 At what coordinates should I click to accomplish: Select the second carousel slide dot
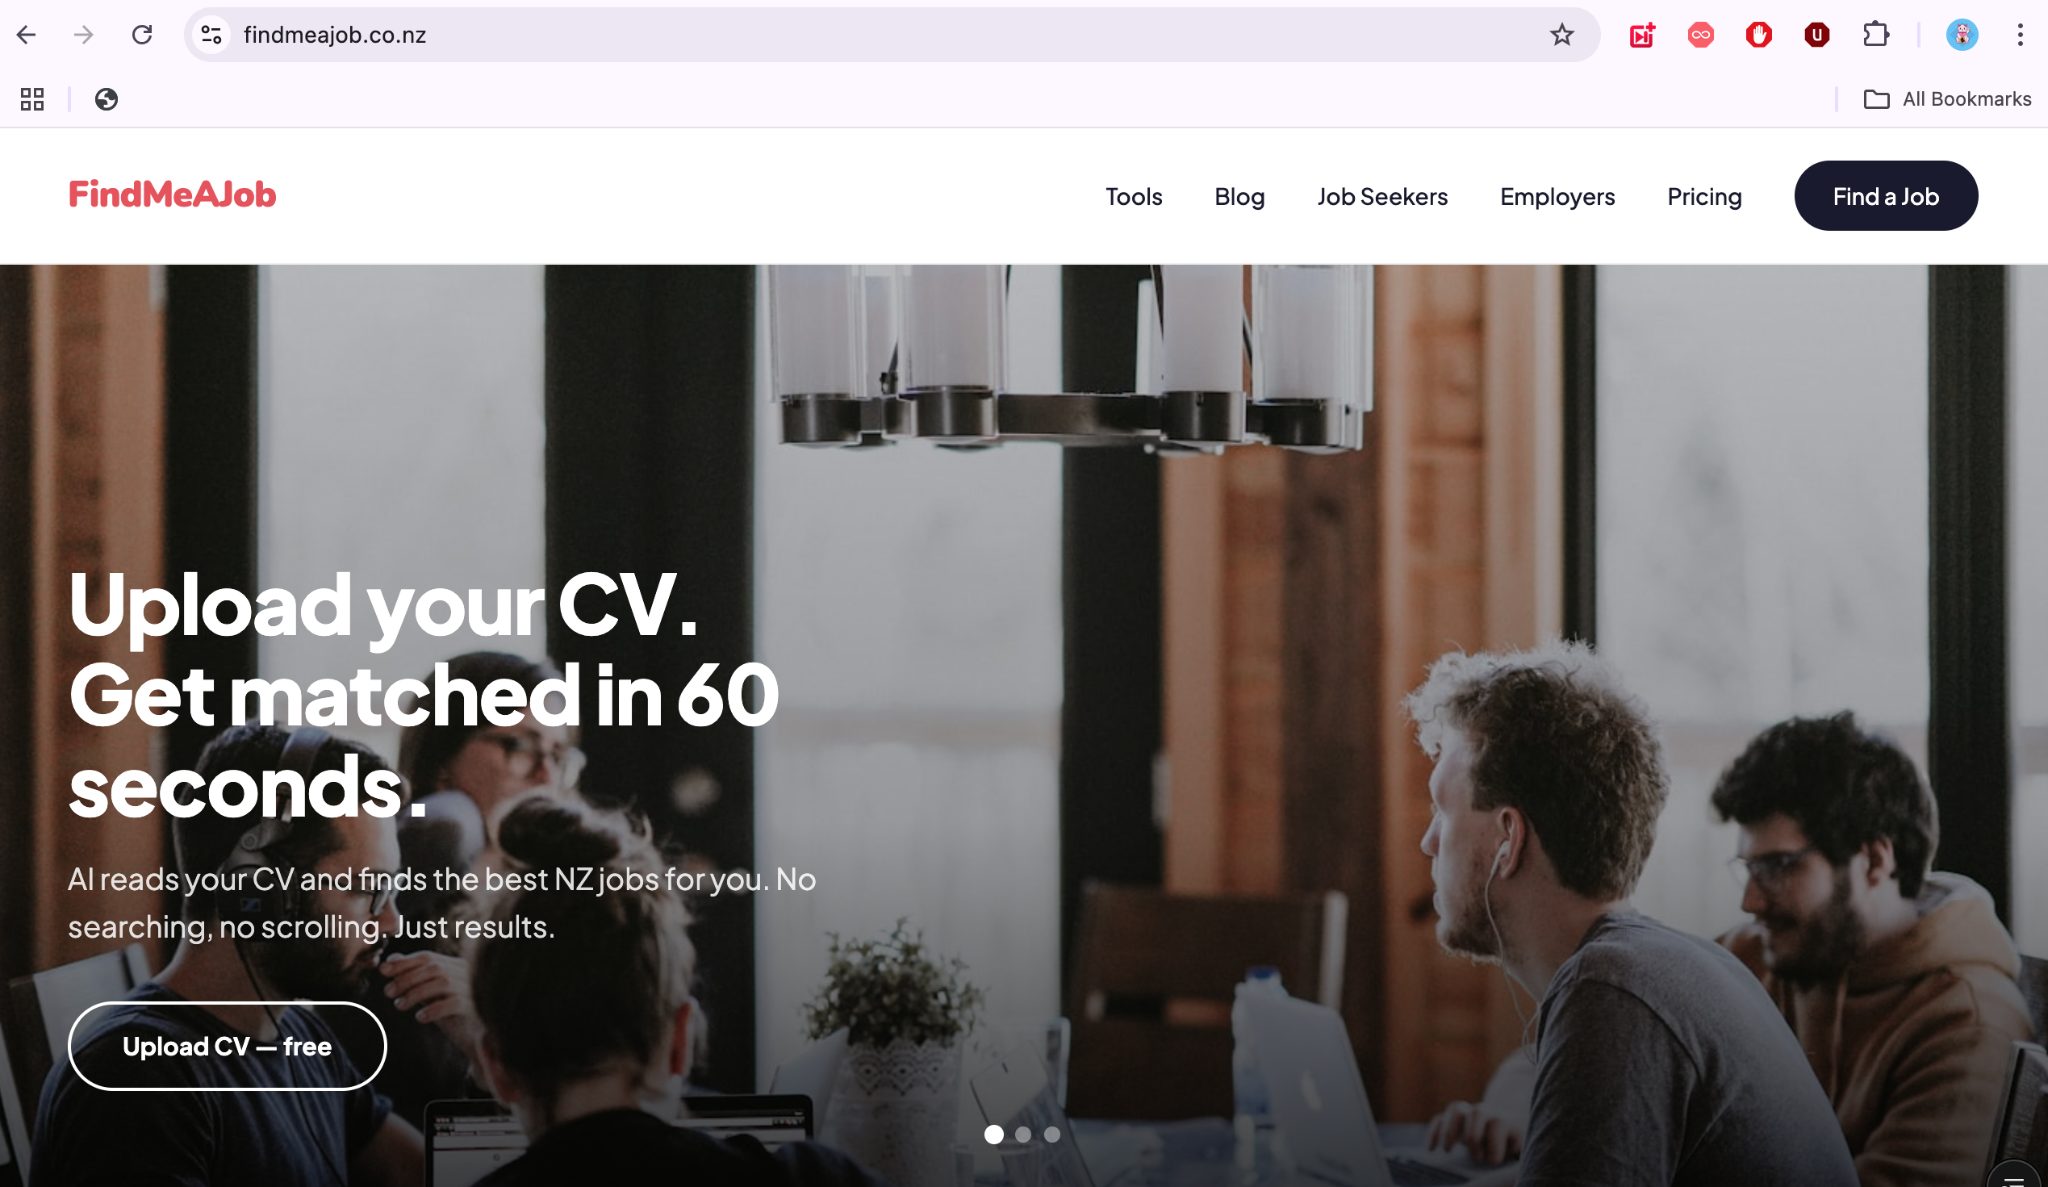pos(1023,1134)
